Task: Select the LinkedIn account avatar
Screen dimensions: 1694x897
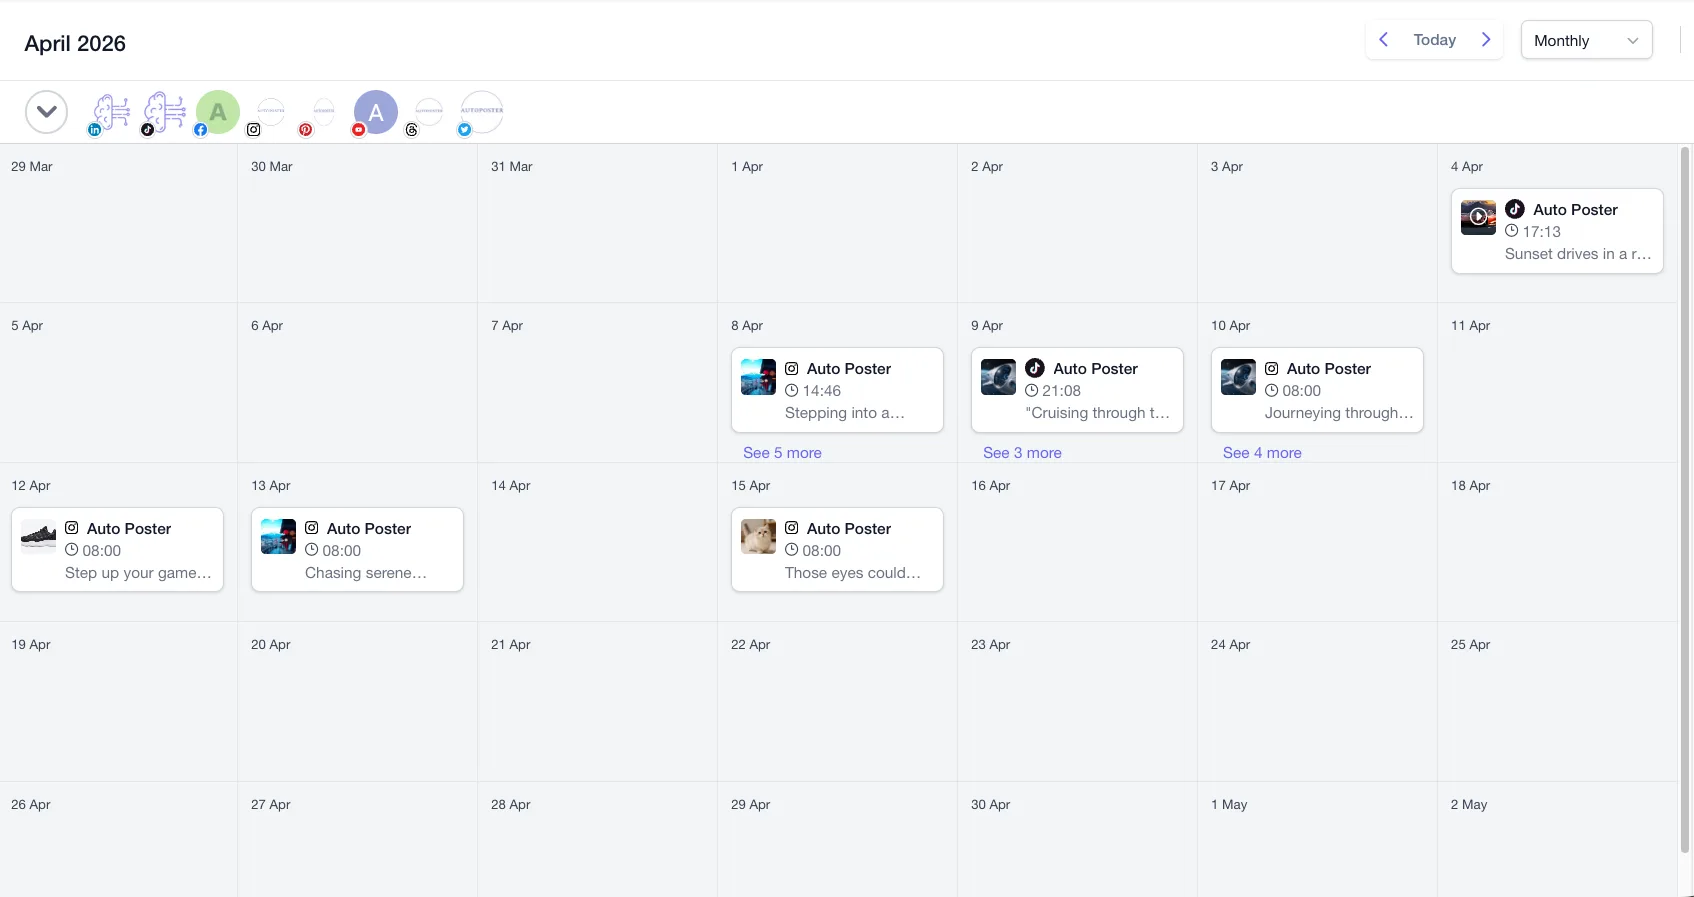Action: (x=110, y=112)
